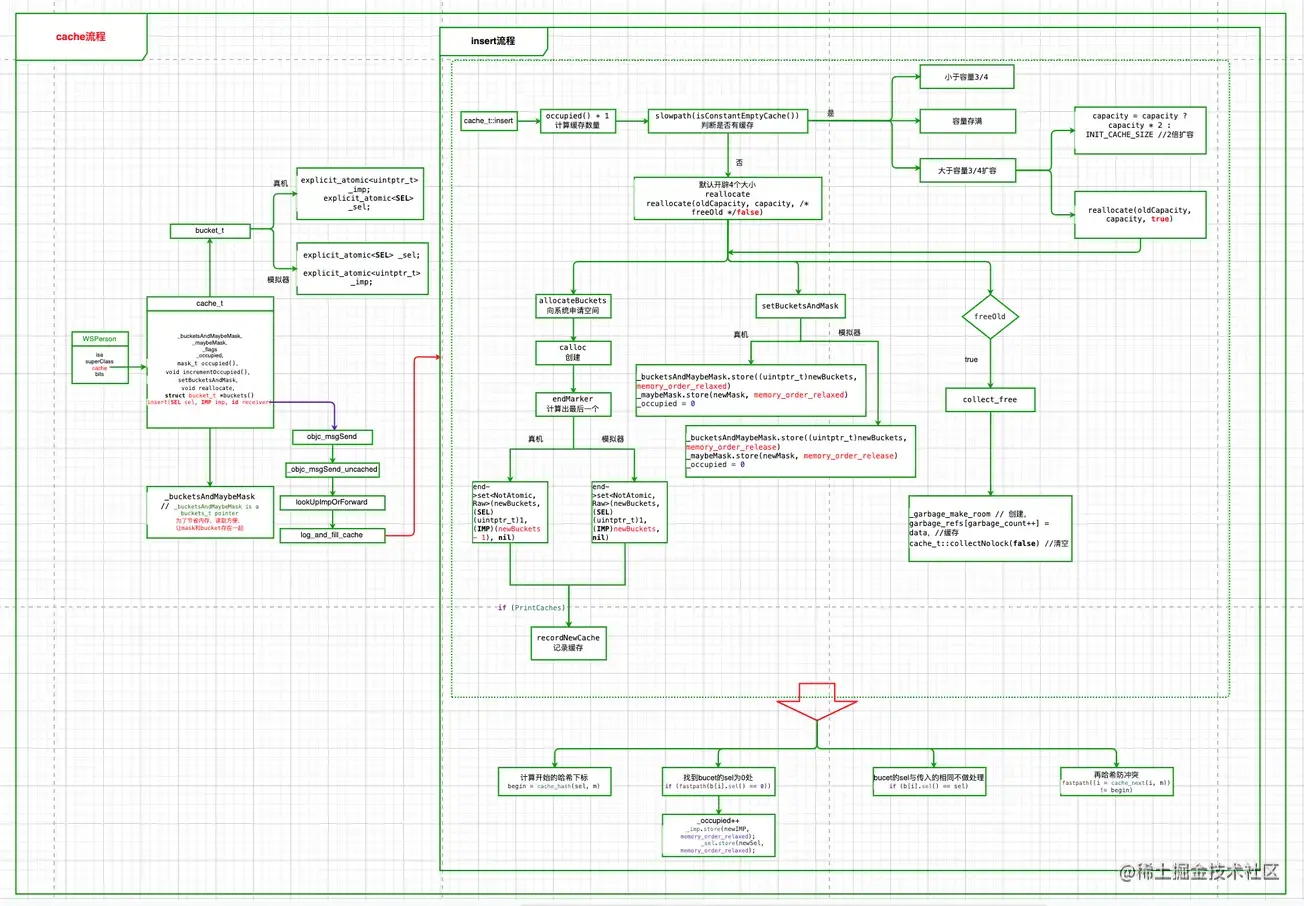
Task: Click the "true" label below freeOld
Action: pyautogui.click(x=971, y=358)
